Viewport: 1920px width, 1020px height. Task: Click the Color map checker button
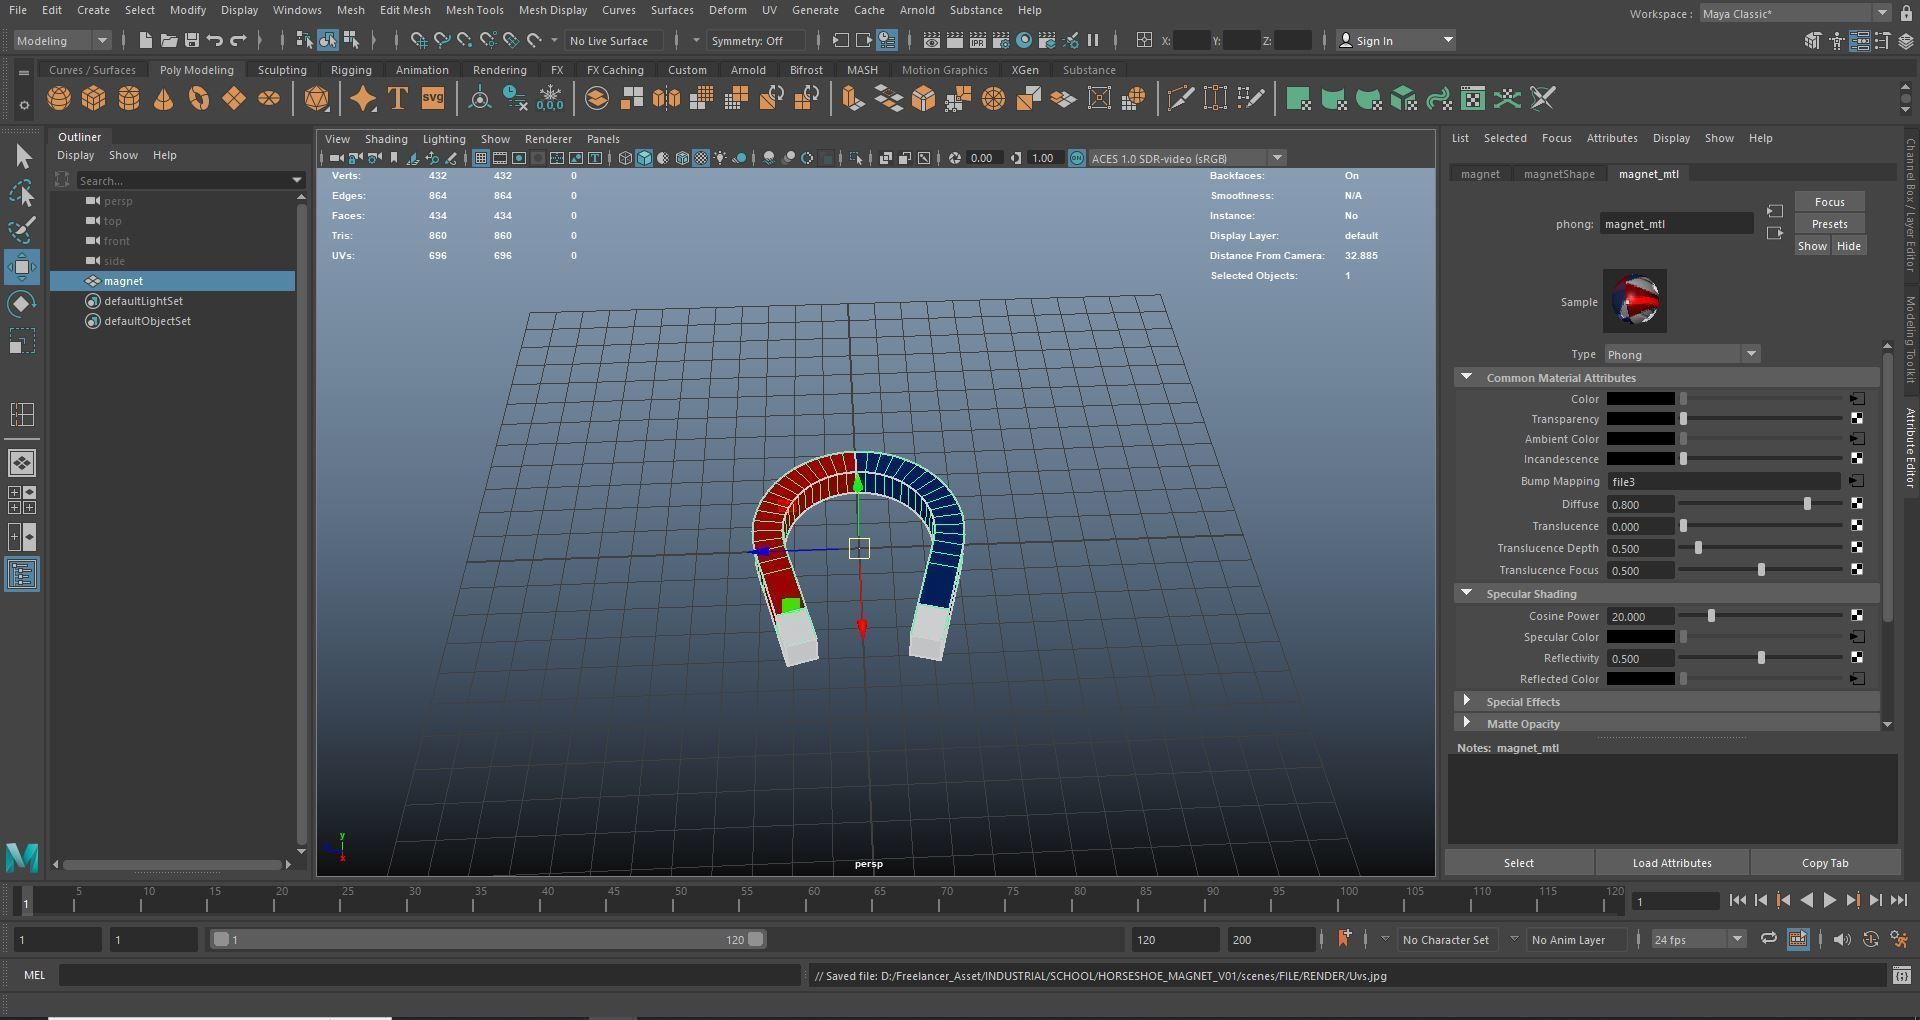[1857, 399]
